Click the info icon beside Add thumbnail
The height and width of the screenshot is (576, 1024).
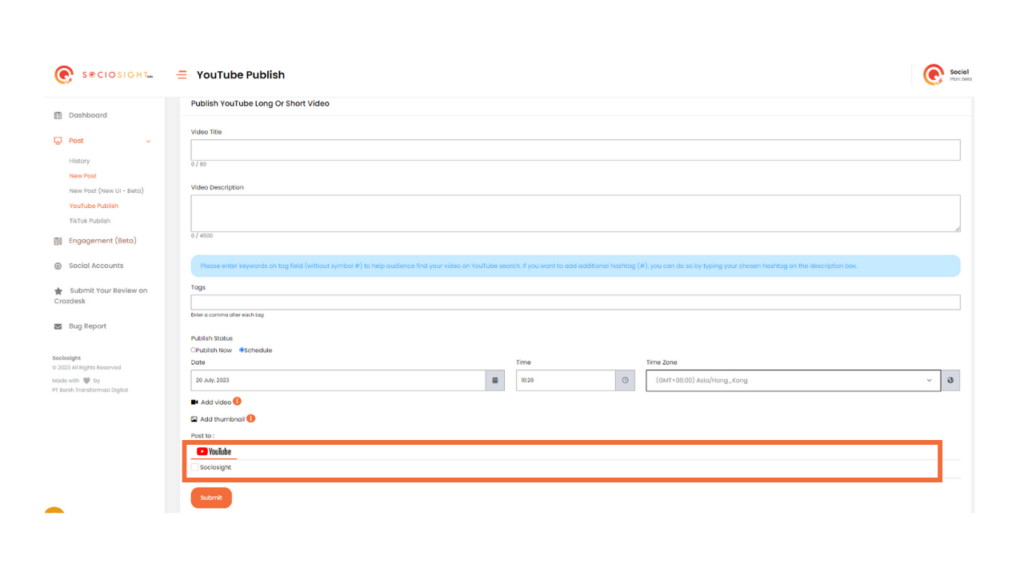coord(251,419)
